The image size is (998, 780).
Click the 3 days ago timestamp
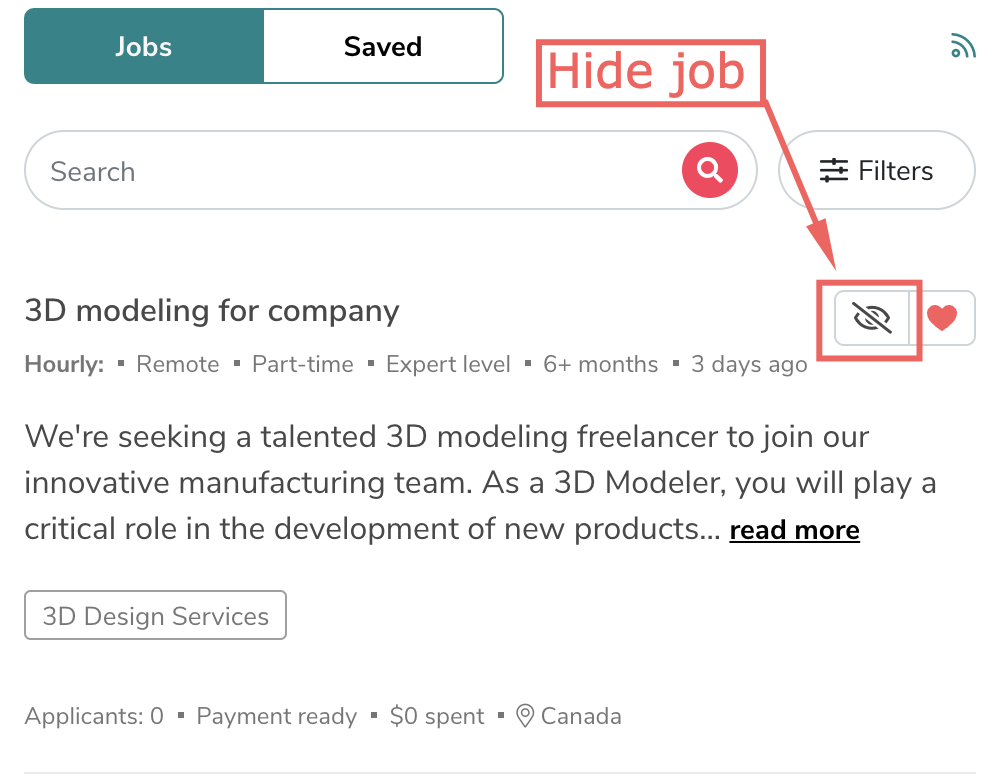point(748,364)
